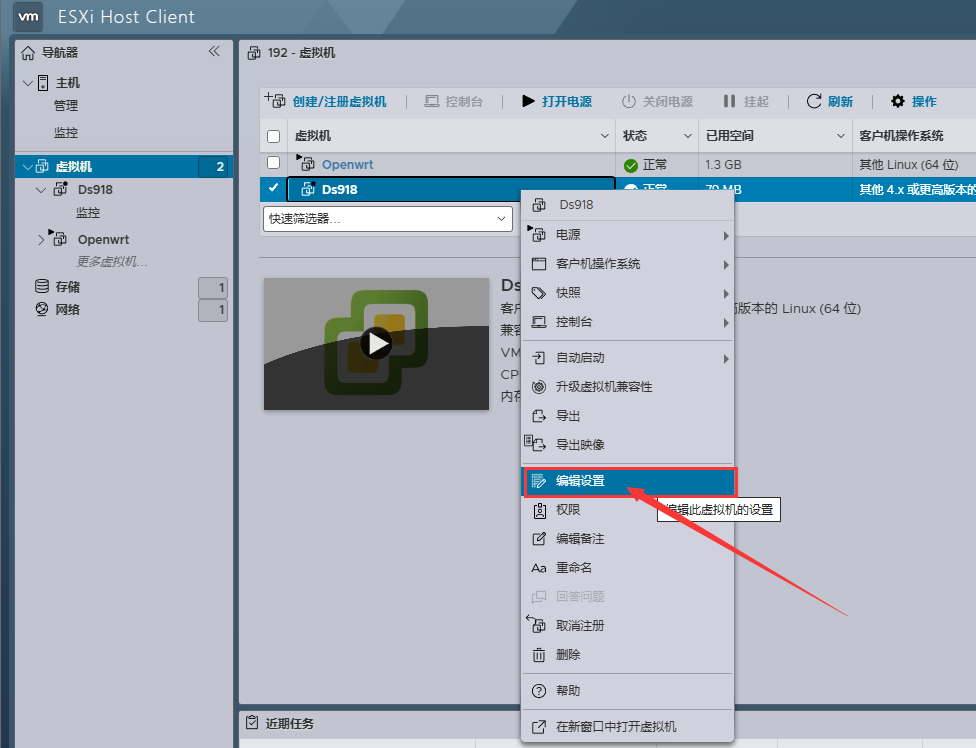This screenshot has height=748, width=976.
Task: Click the console monitor icon in toolbar
Action: coord(431,101)
